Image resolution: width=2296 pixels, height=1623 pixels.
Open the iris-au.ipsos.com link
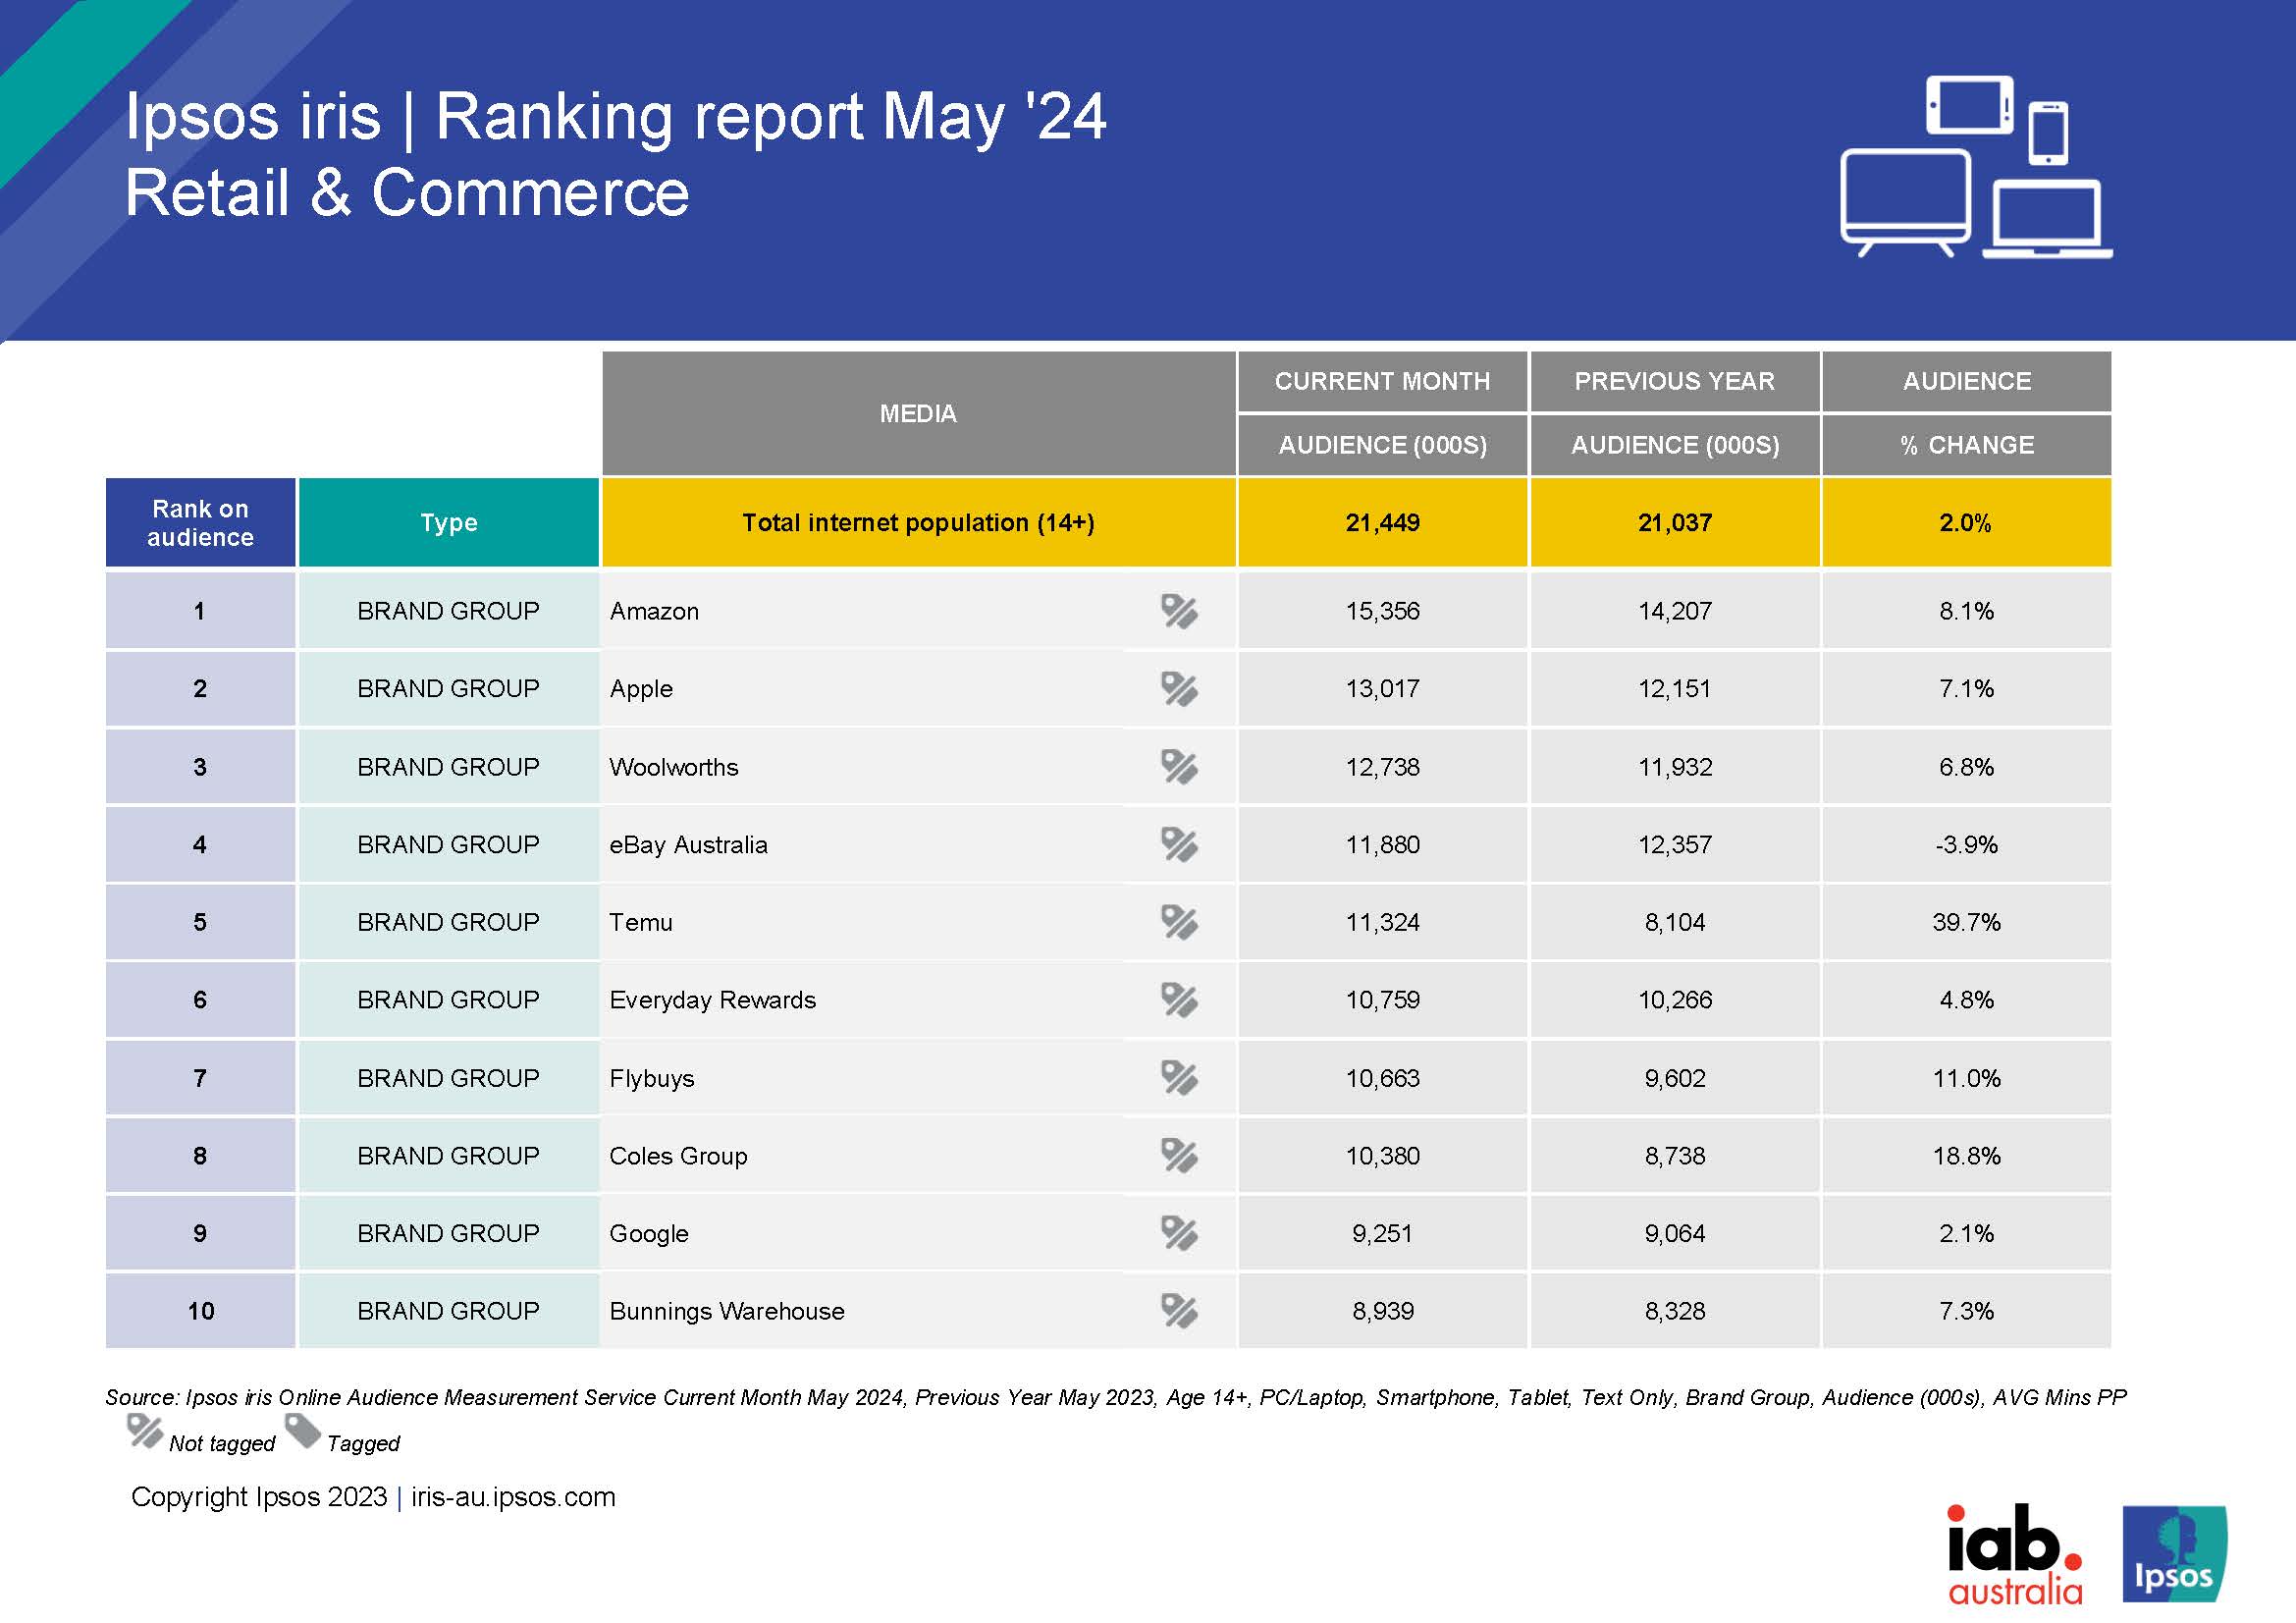point(513,1497)
